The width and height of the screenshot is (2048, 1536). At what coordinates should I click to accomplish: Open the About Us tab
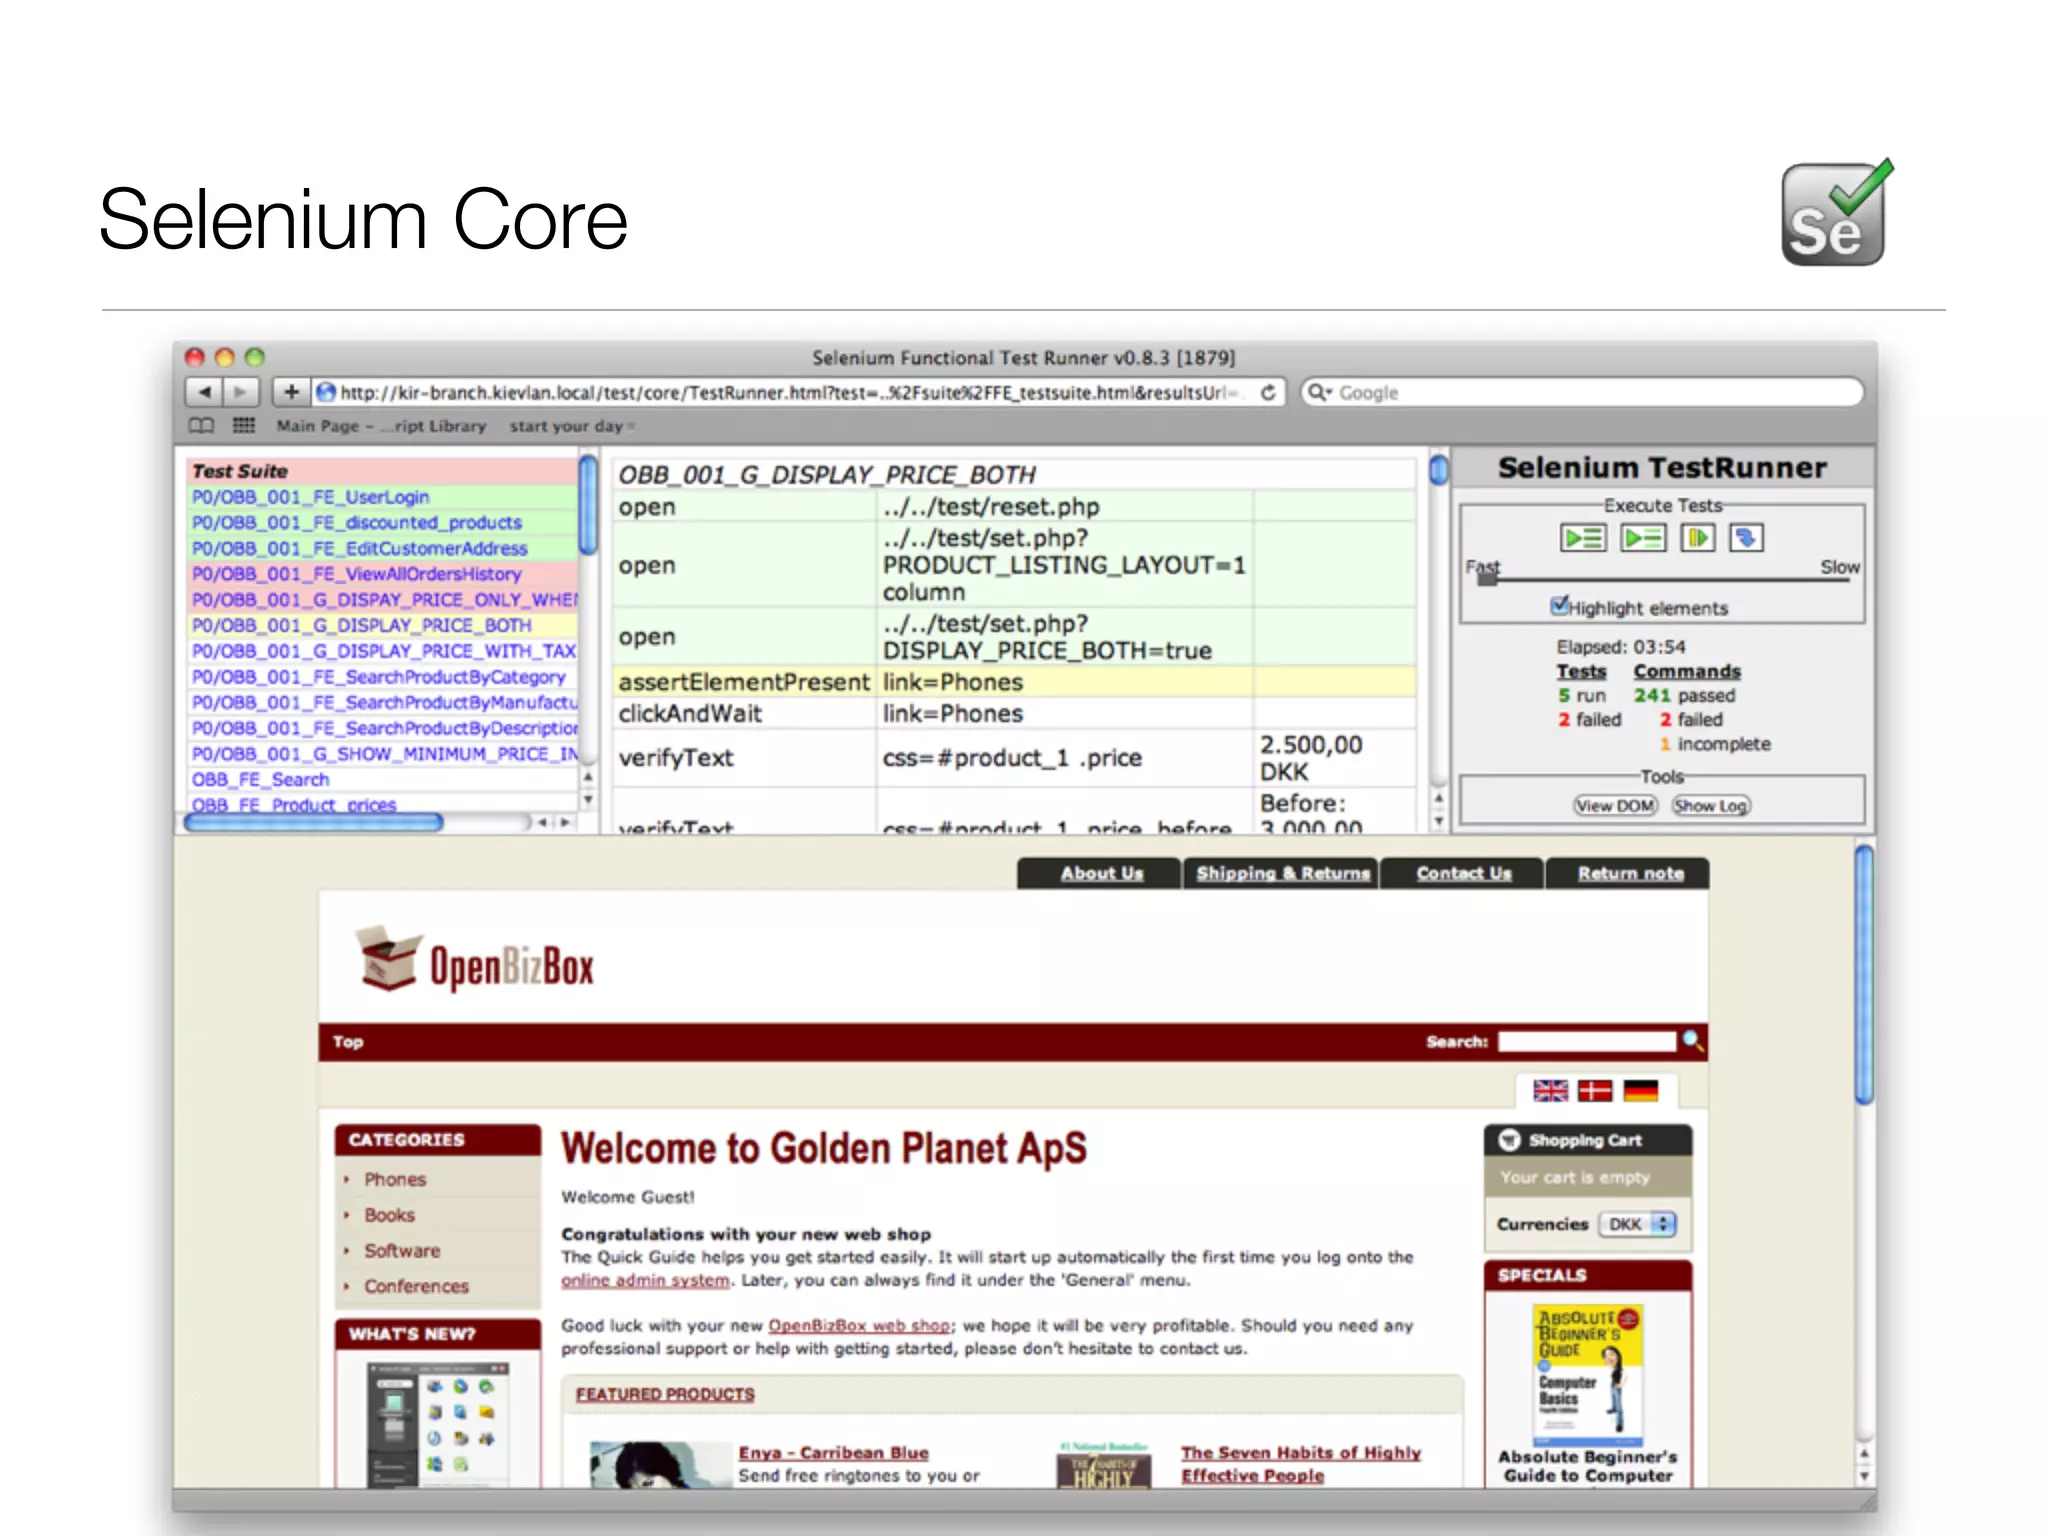coord(1101,873)
